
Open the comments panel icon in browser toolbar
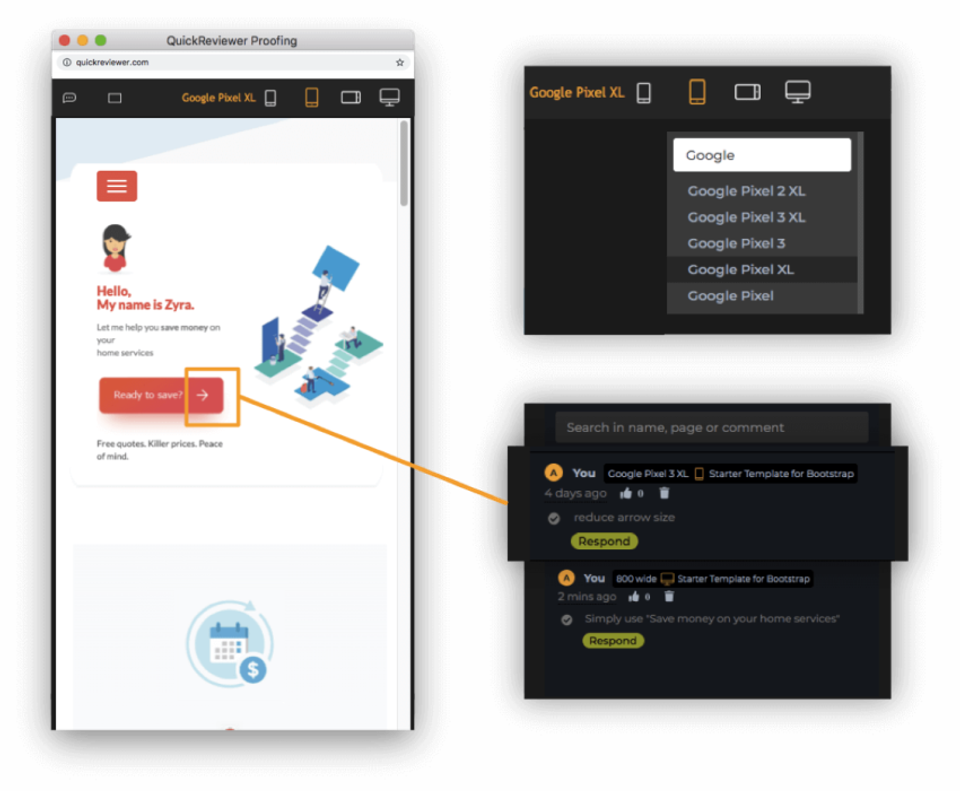coord(70,98)
